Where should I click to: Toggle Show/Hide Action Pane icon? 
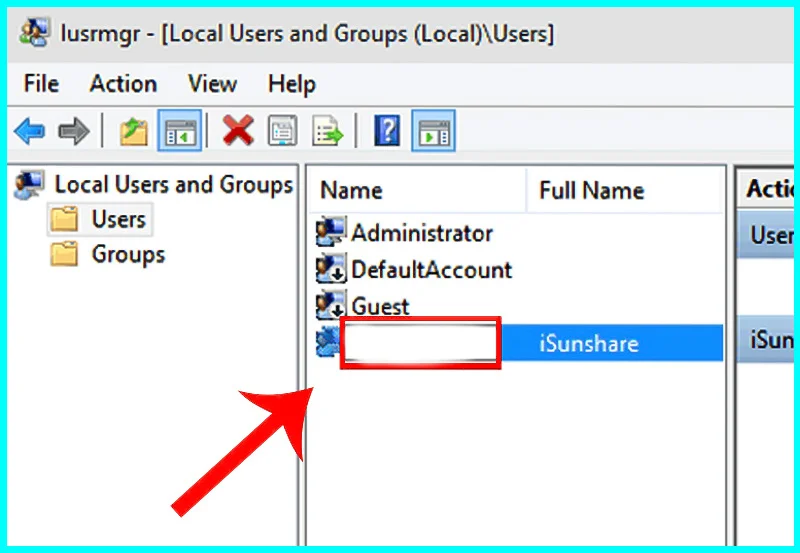tap(433, 131)
